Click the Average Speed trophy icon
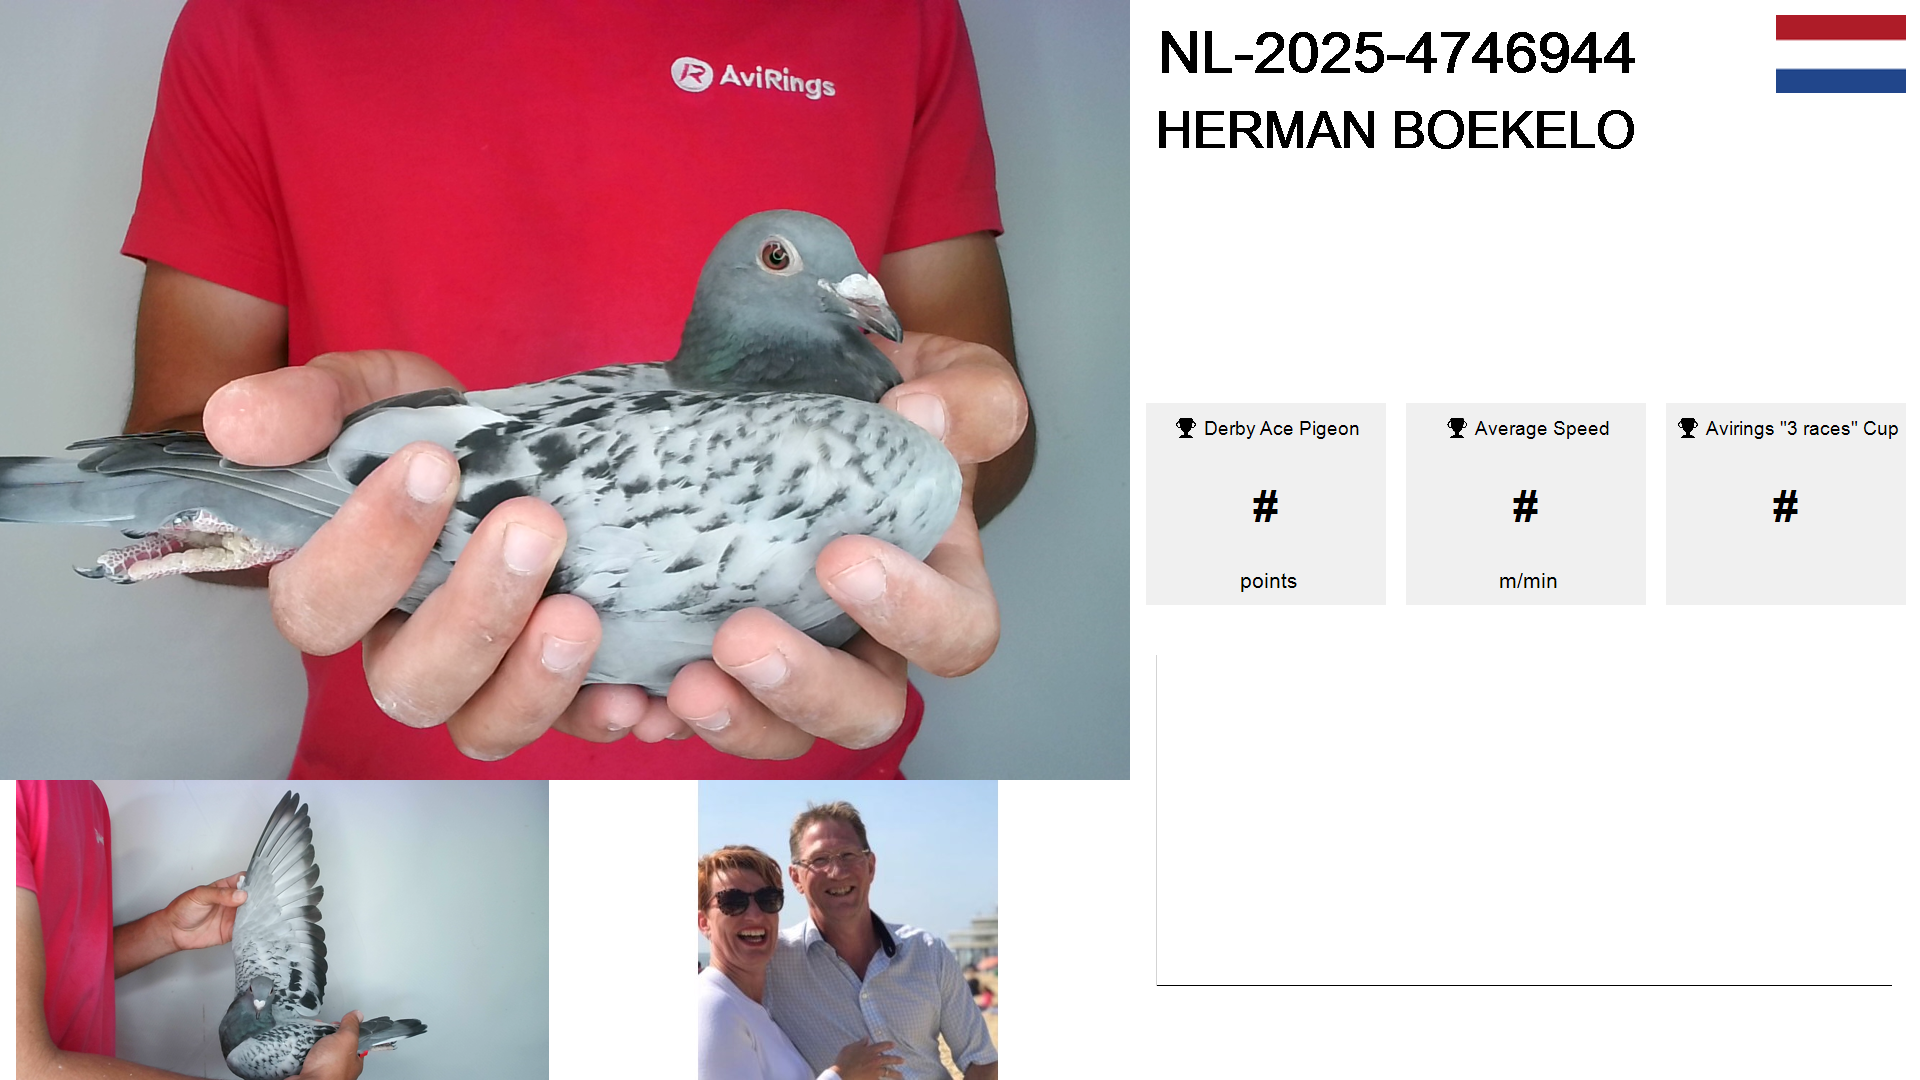The image size is (1920, 1080). [1457, 428]
